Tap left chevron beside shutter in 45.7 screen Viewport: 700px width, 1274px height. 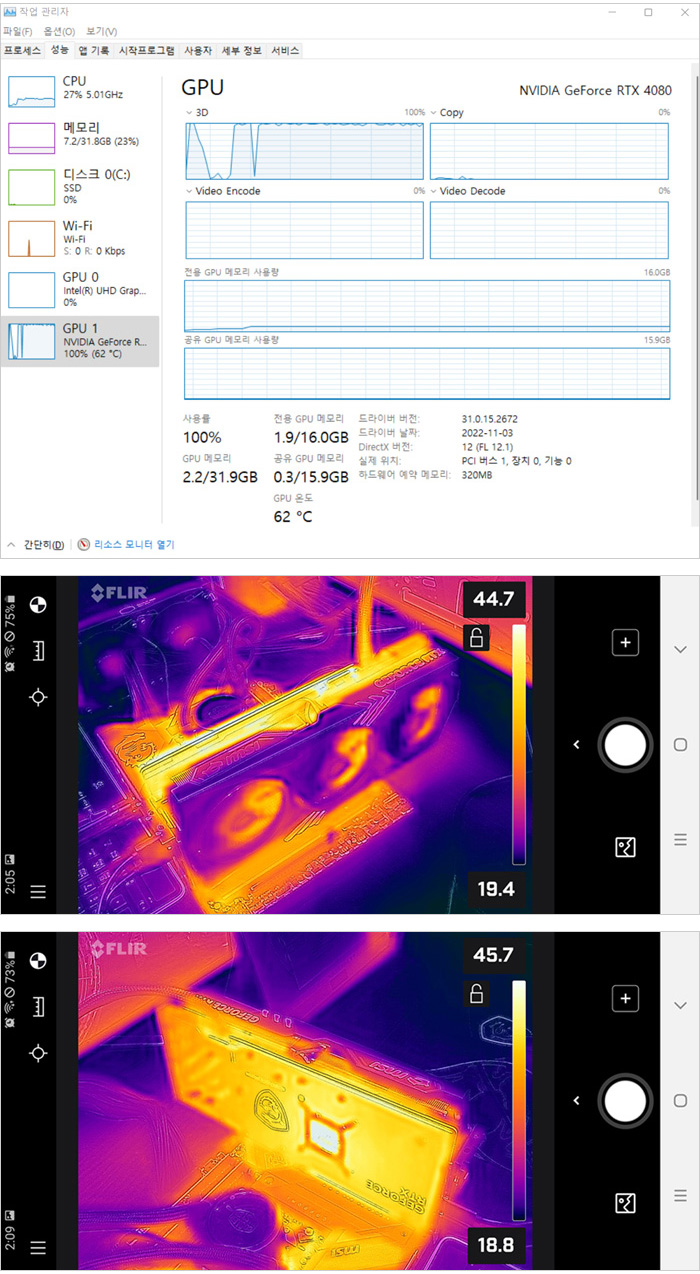(576, 1100)
